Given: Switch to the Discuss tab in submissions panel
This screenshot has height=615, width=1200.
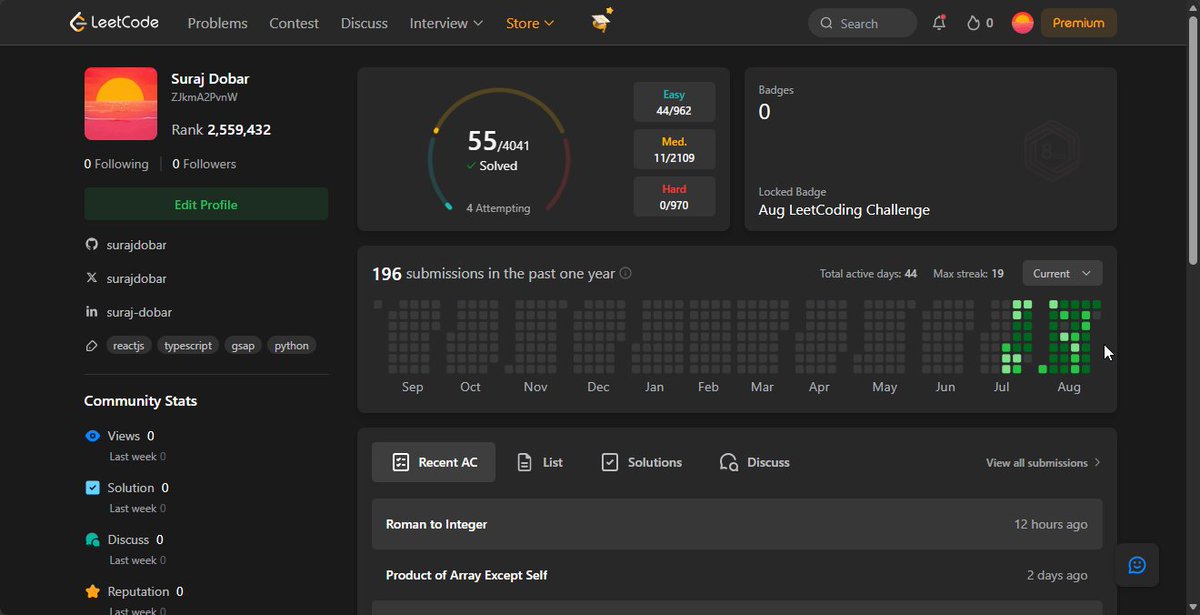Looking at the screenshot, I should coord(754,462).
